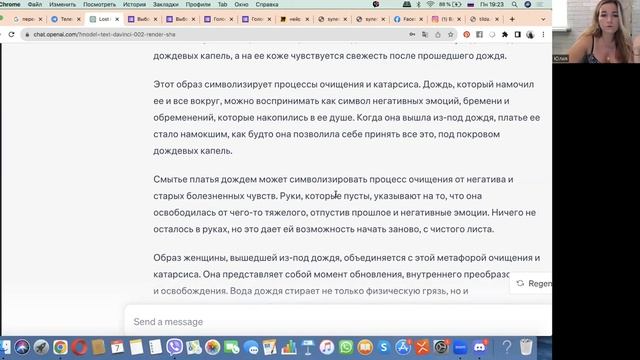This screenshot has width=640, height=360.
Task: Open Photos from the Dock
Action: (212, 347)
